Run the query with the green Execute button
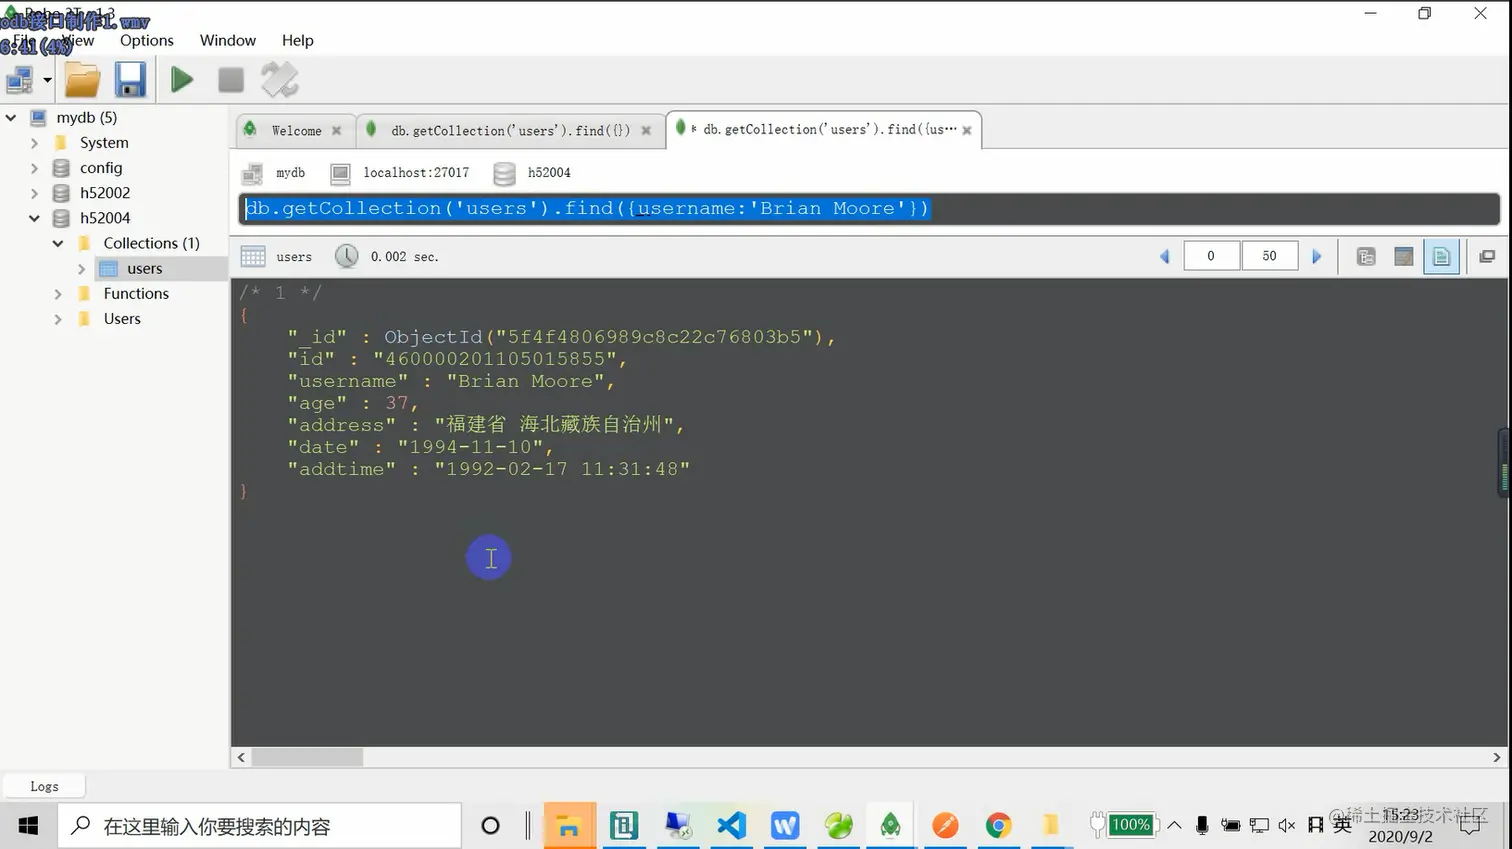 (181, 80)
